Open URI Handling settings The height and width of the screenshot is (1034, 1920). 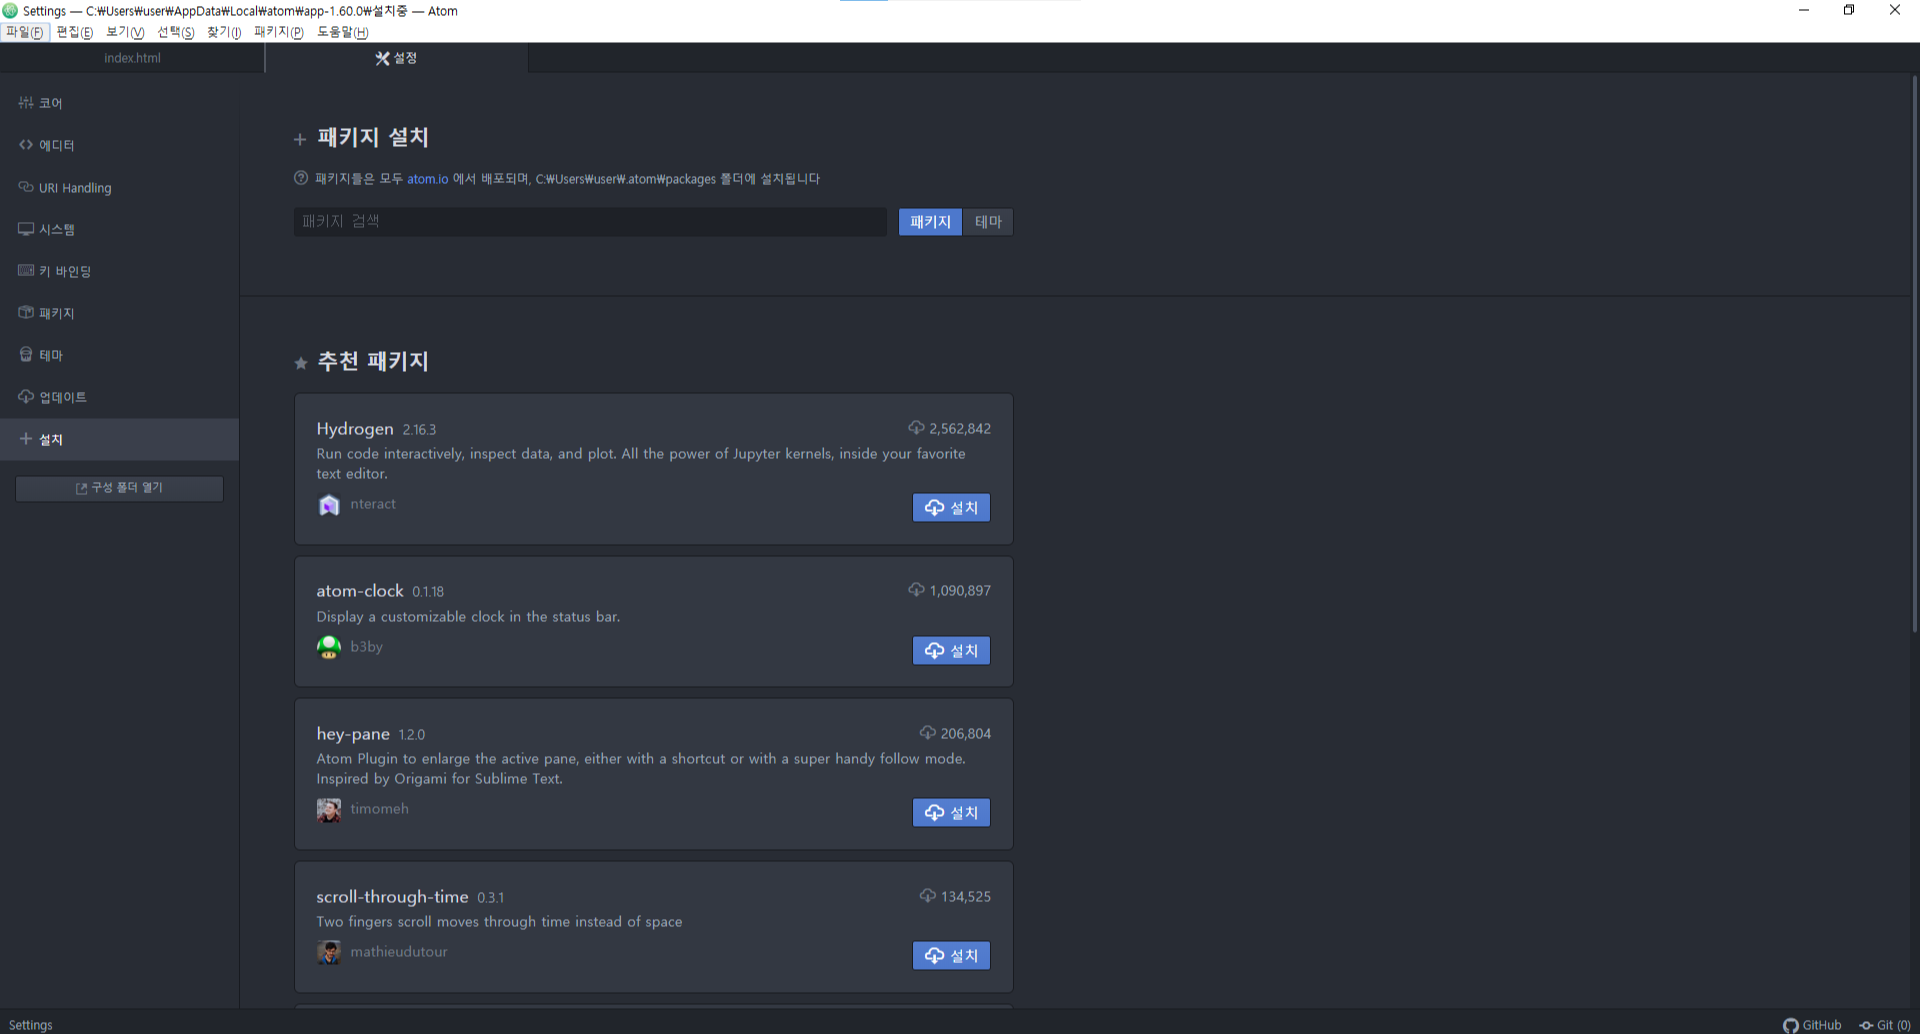(119, 187)
